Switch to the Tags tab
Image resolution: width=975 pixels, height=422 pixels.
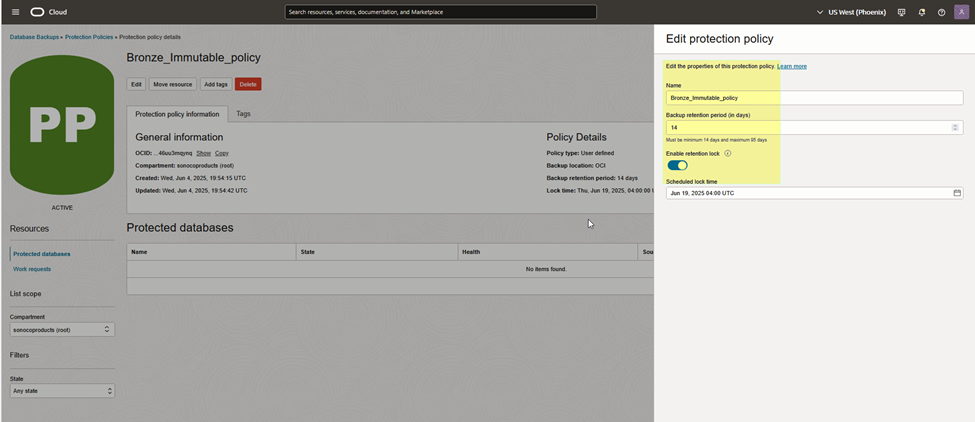click(243, 114)
